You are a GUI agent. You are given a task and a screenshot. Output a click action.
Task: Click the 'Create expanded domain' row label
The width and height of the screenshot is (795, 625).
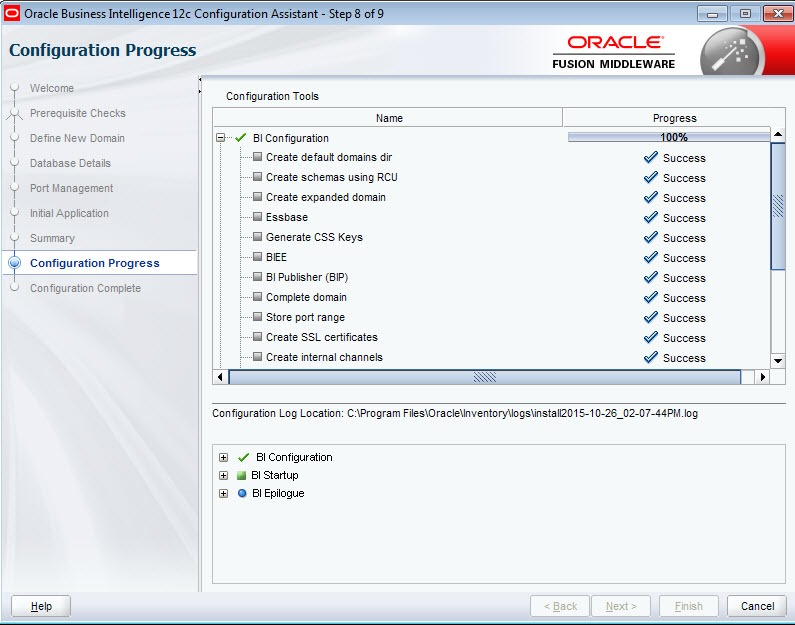(326, 197)
